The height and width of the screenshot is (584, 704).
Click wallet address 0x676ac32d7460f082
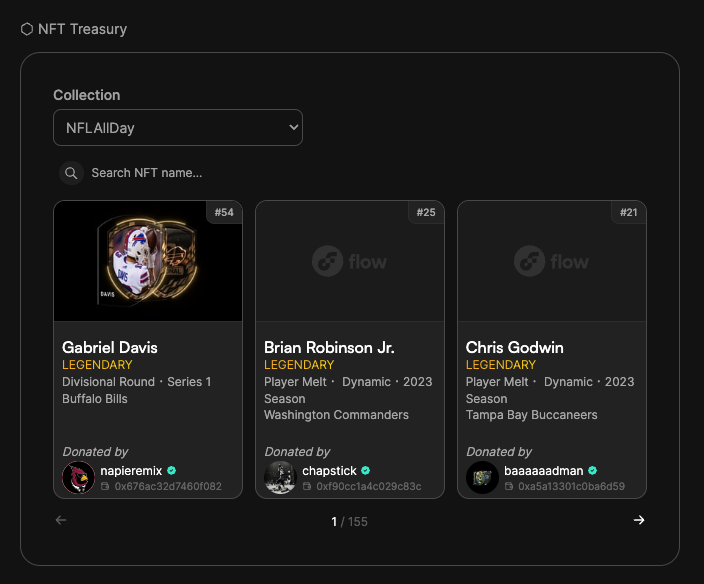(x=168, y=486)
